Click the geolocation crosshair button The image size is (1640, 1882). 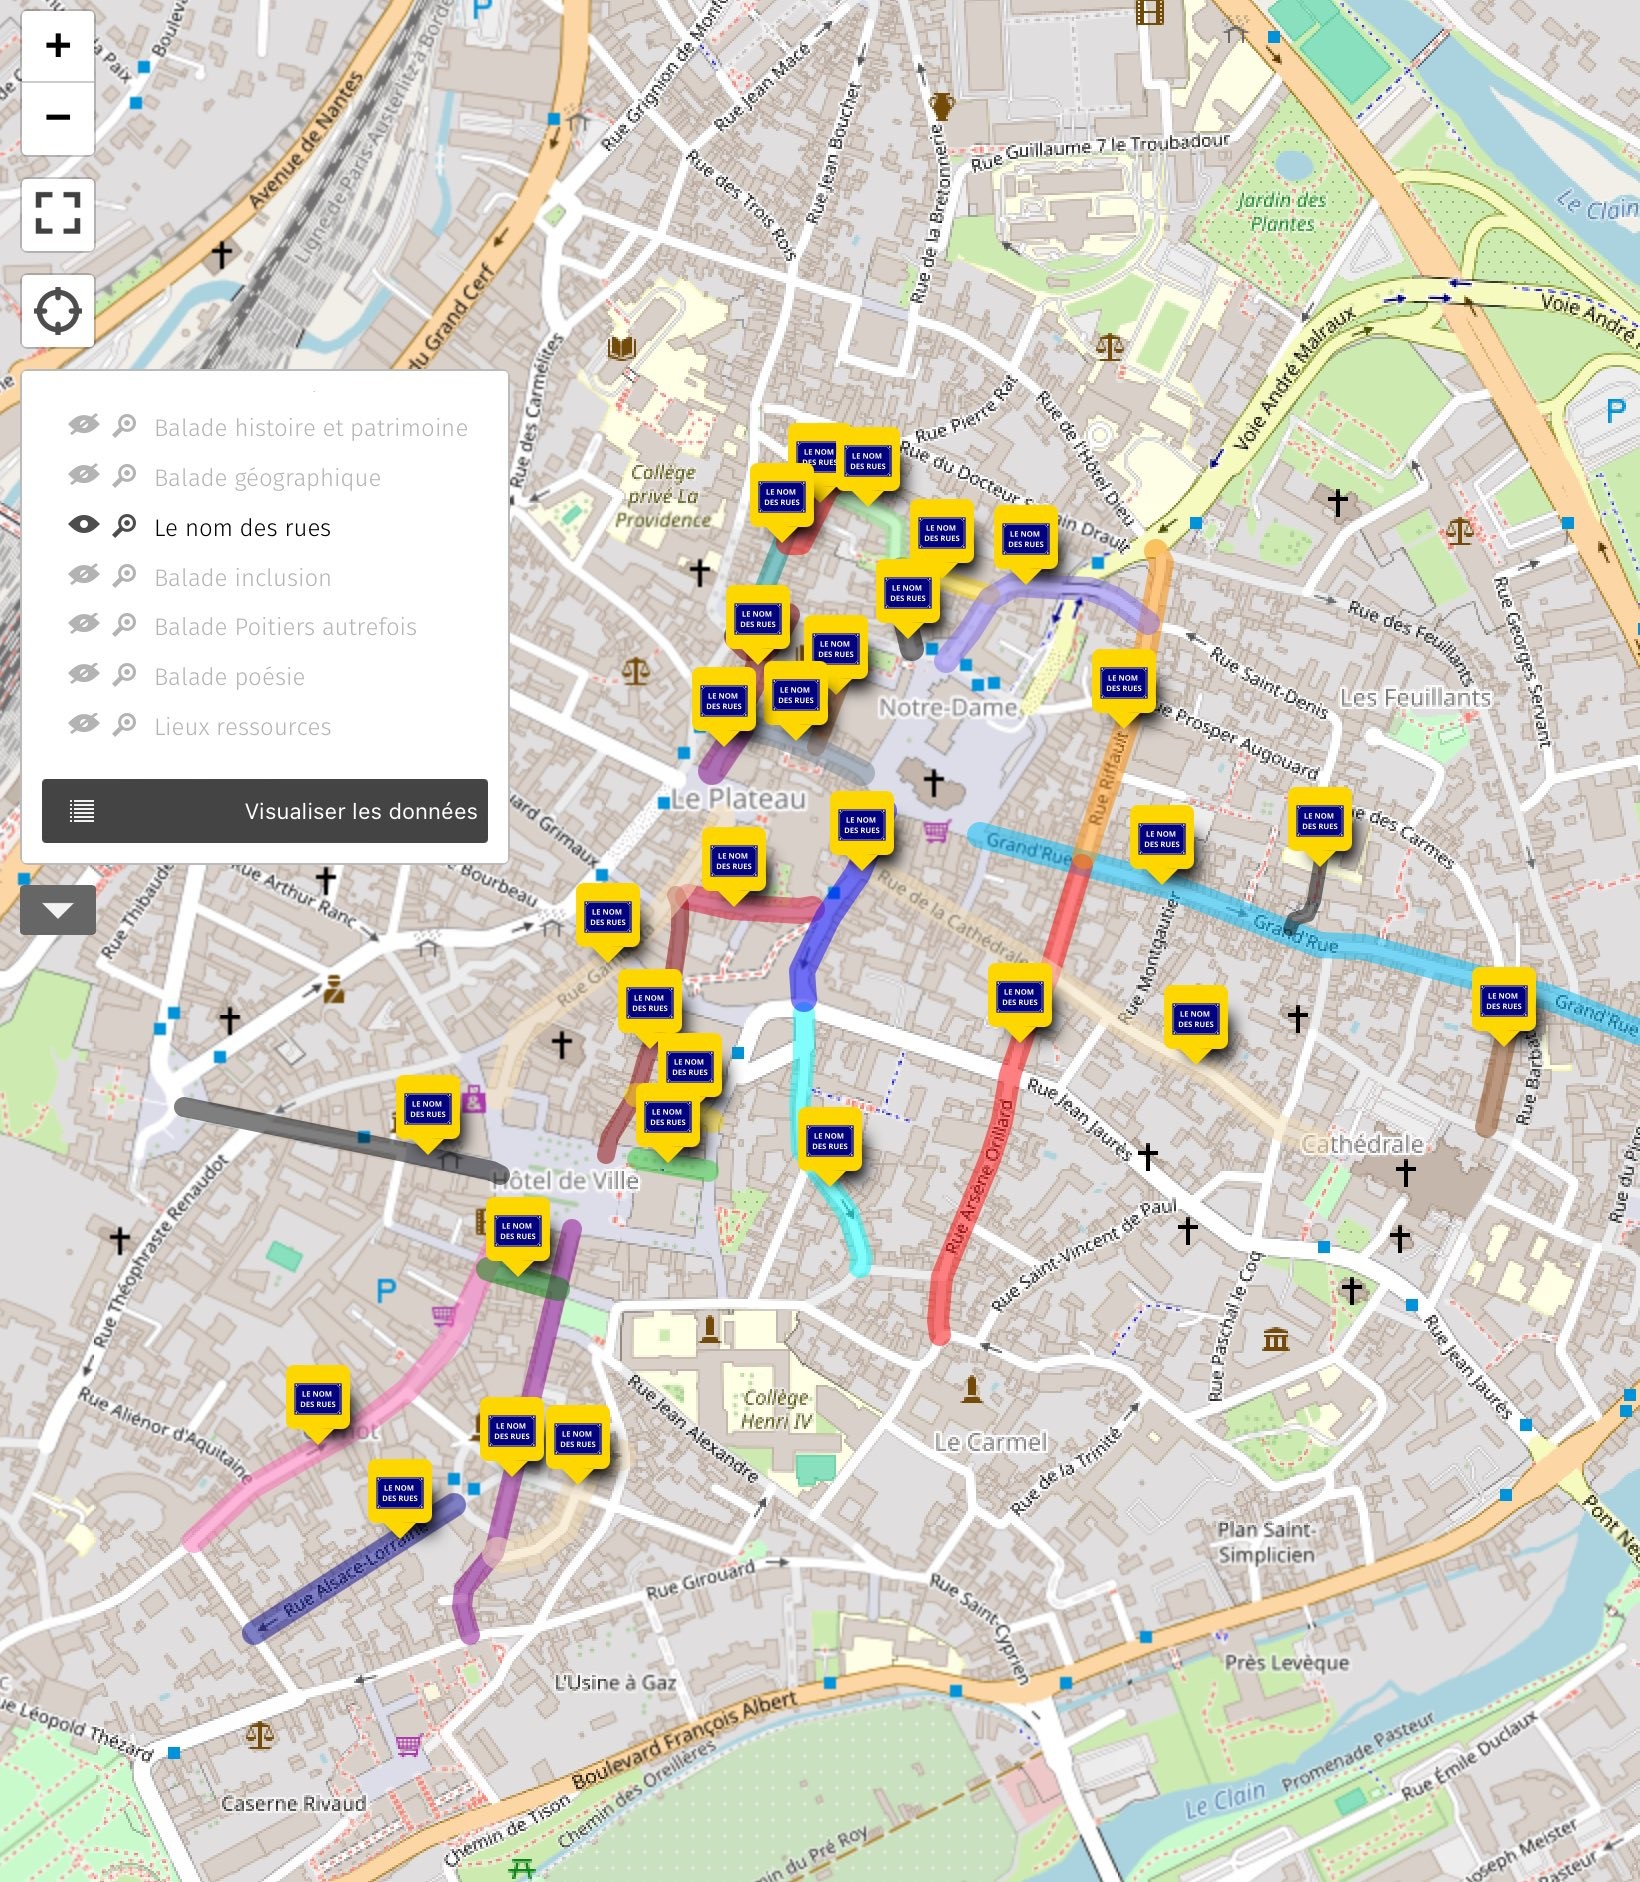point(58,311)
